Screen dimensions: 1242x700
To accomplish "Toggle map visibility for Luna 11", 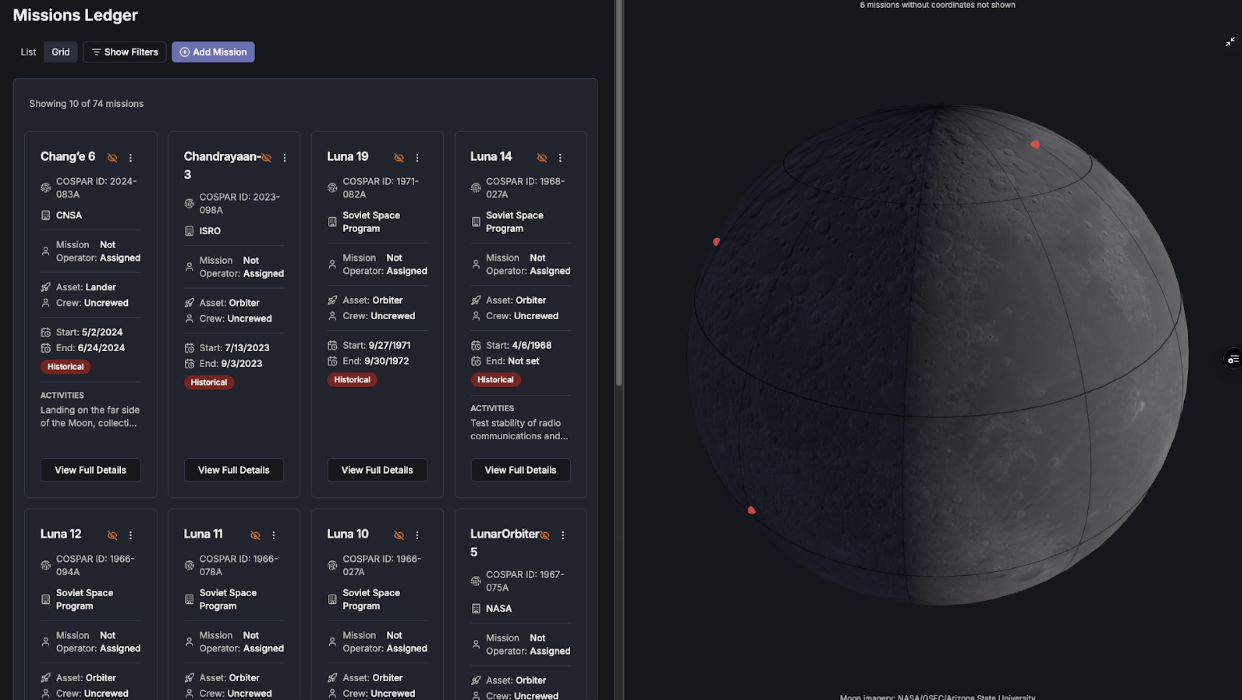I will click(255, 535).
